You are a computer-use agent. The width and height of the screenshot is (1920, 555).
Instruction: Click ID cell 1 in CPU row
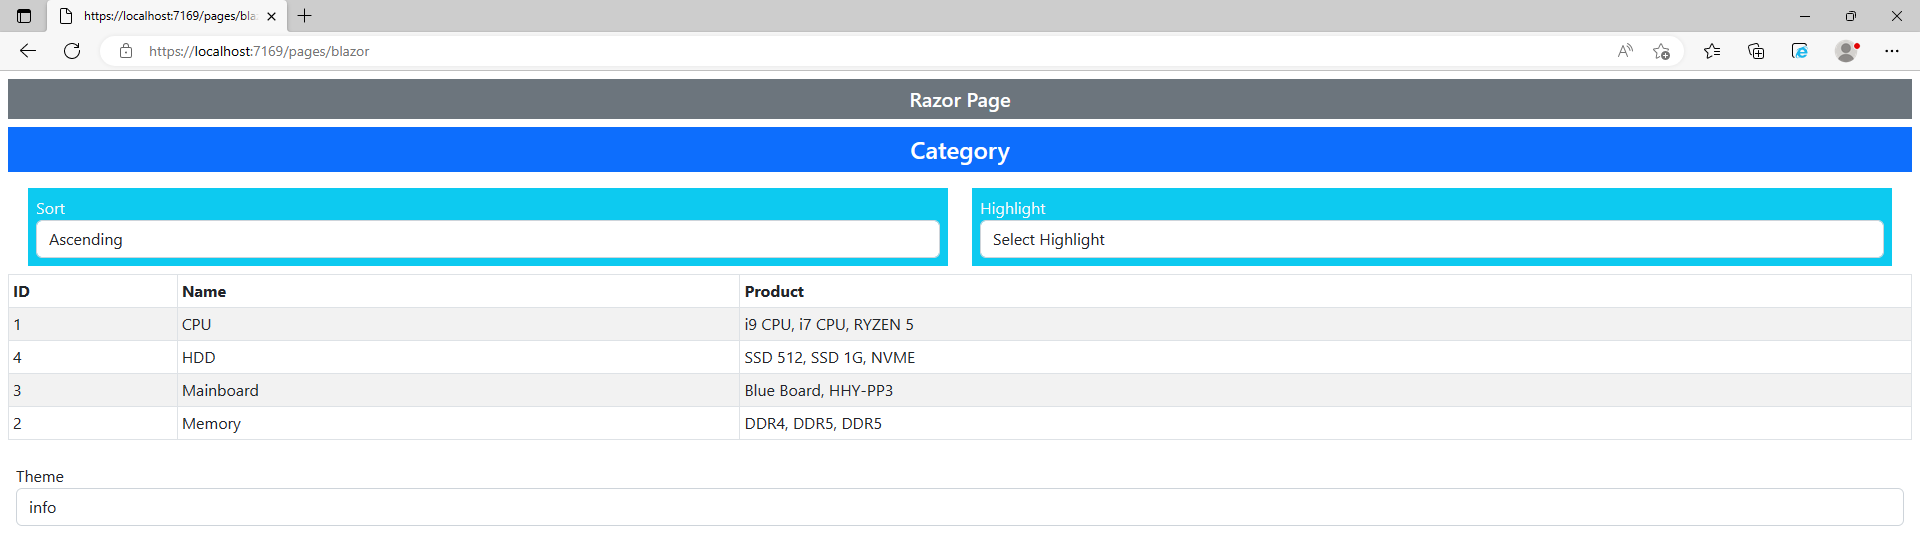pyautogui.click(x=93, y=325)
